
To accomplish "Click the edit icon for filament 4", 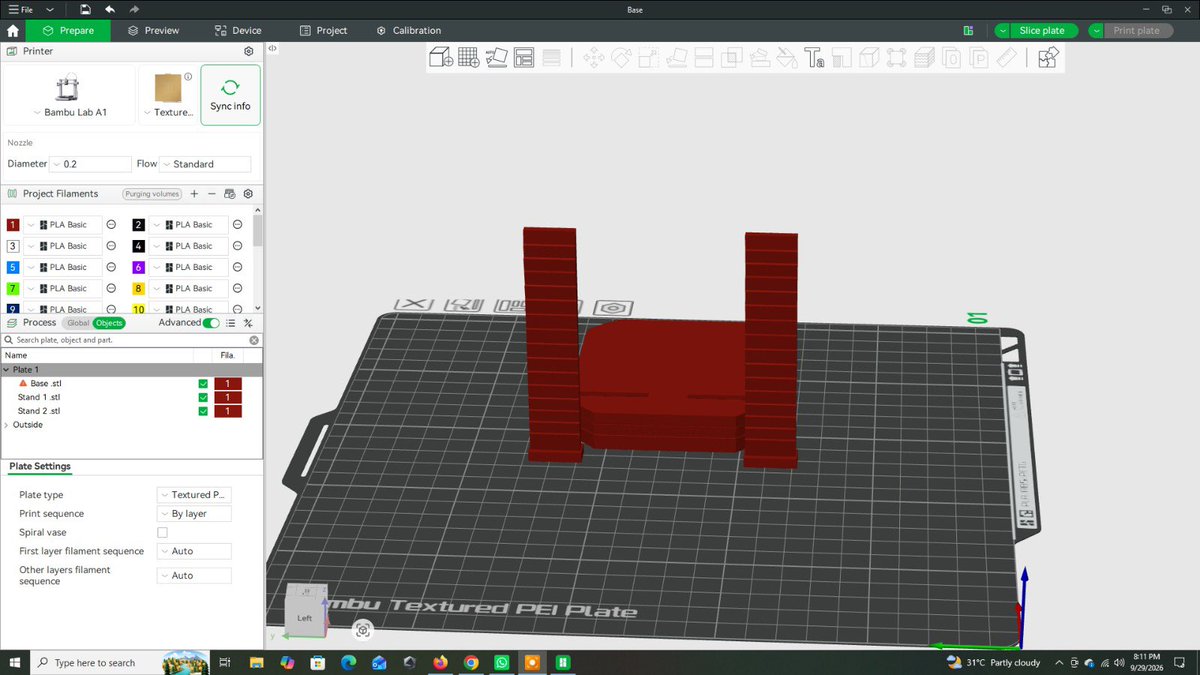I will coord(237,246).
